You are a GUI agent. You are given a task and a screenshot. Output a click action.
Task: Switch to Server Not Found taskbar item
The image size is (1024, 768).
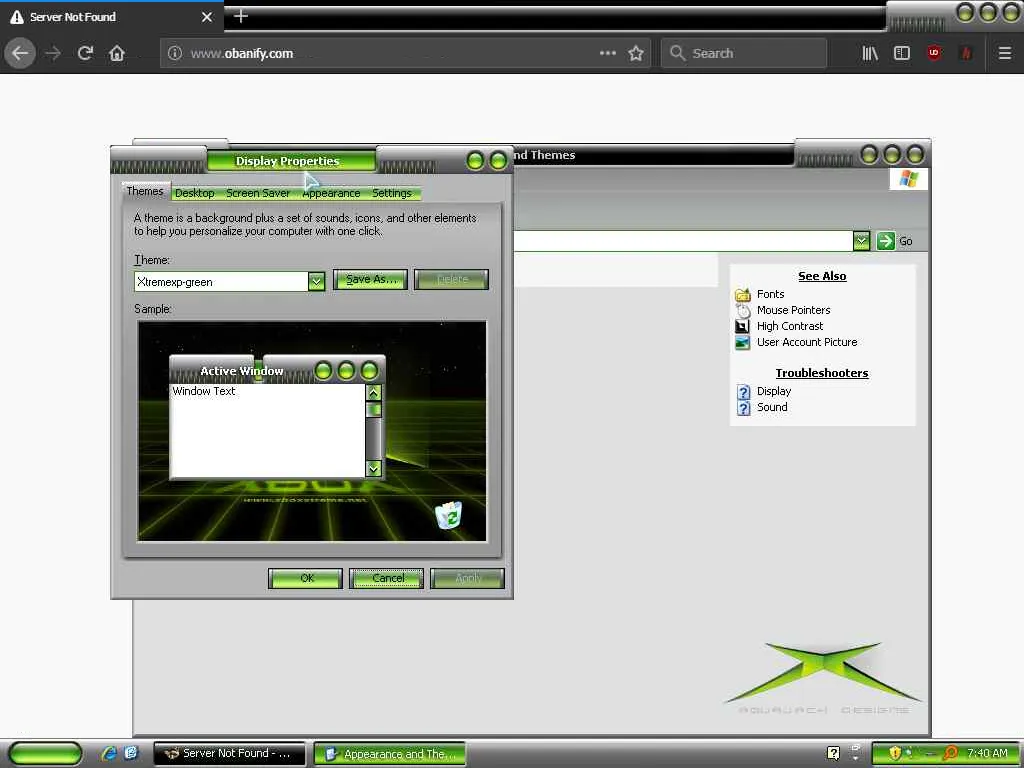click(229, 754)
